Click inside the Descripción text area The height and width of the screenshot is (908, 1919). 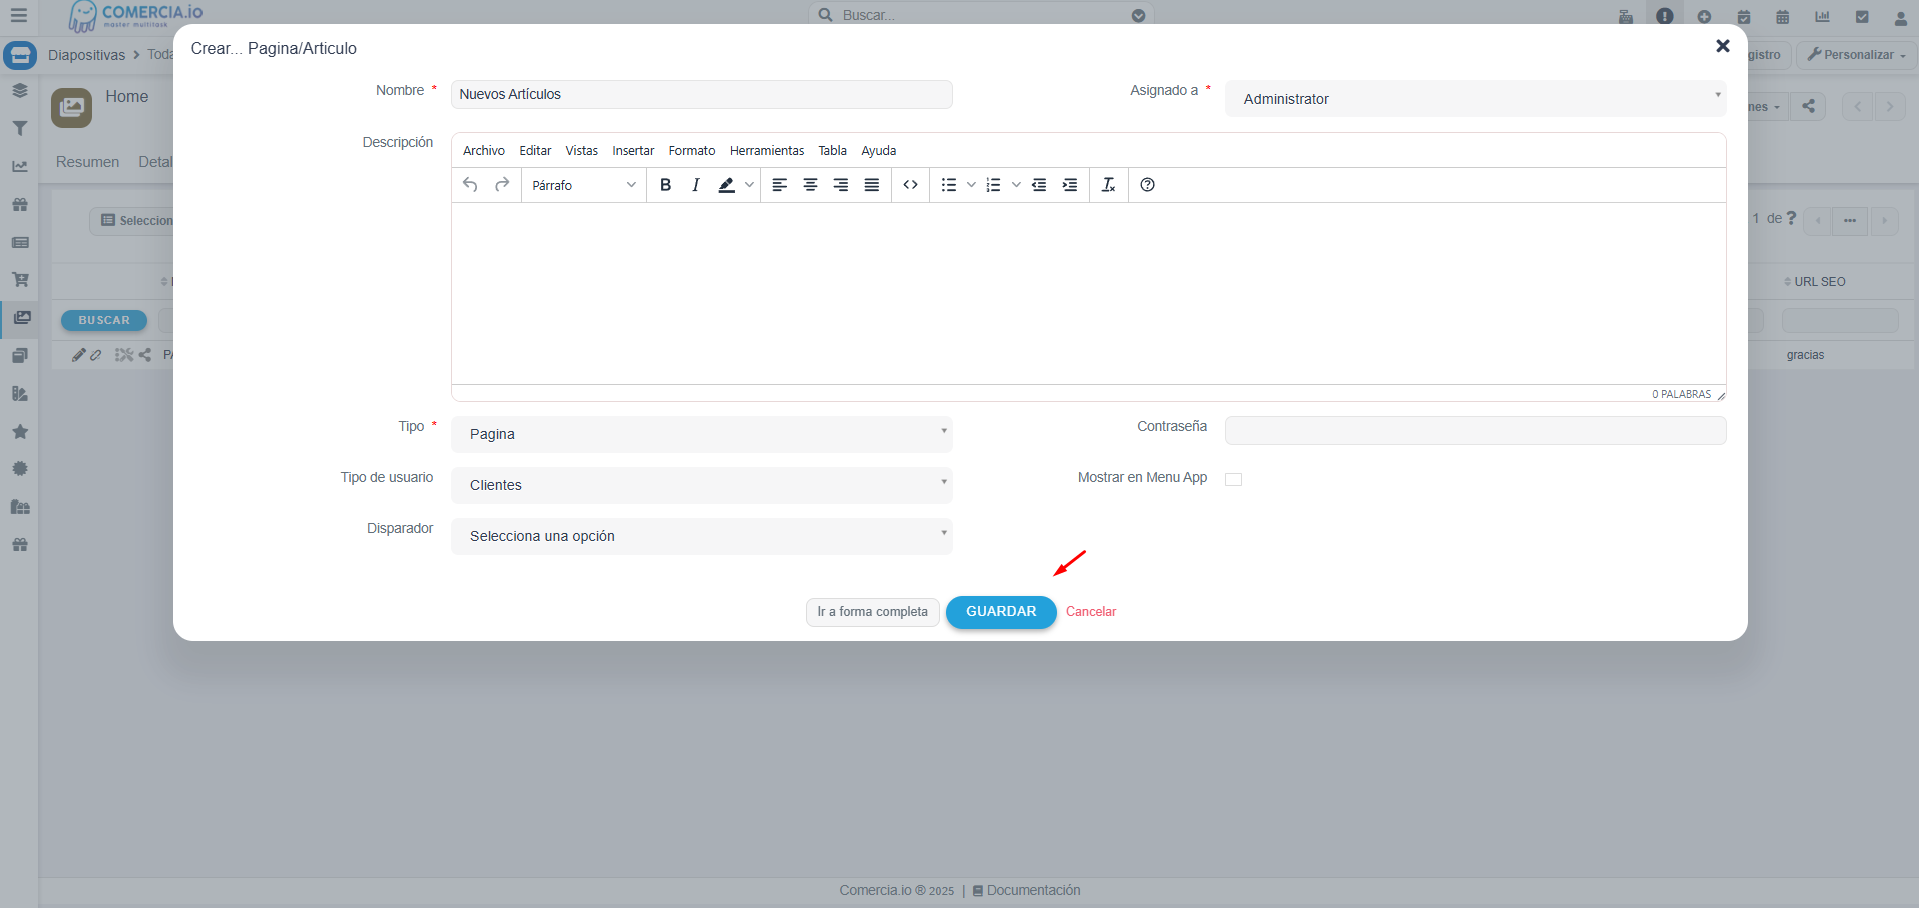point(1088,293)
